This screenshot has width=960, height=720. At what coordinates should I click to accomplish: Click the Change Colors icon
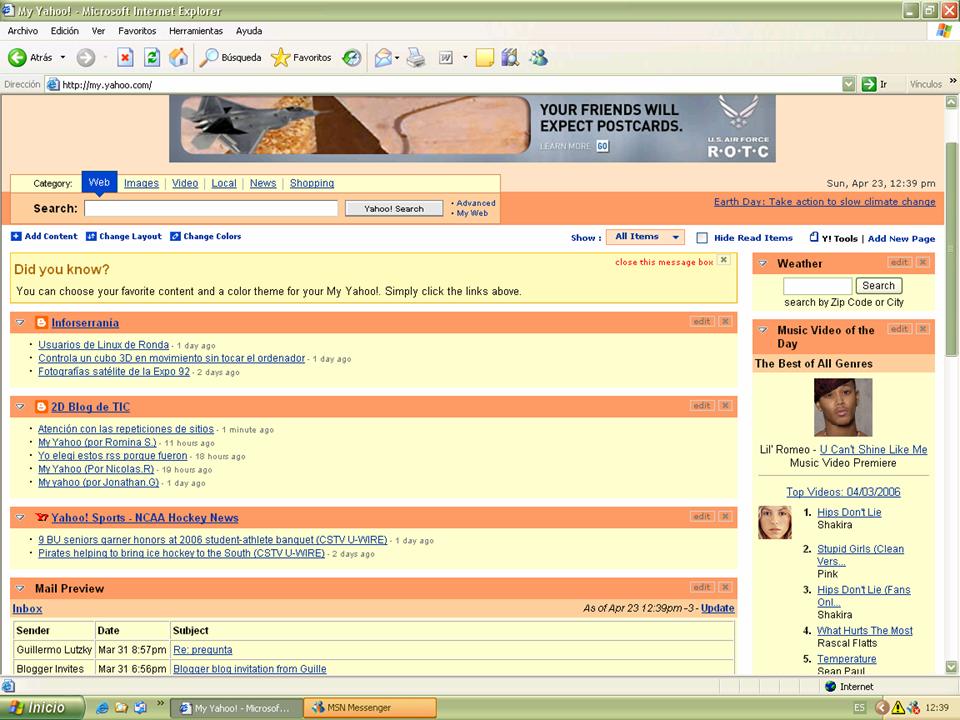(175, 236)
